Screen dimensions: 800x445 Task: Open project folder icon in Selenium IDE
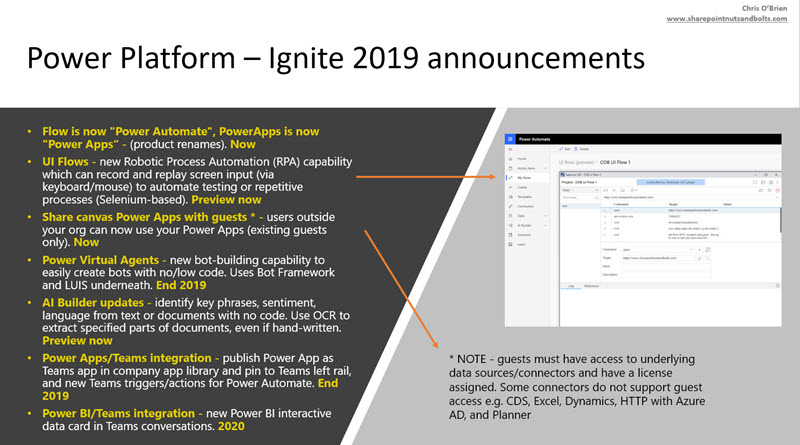pos(763,182)
